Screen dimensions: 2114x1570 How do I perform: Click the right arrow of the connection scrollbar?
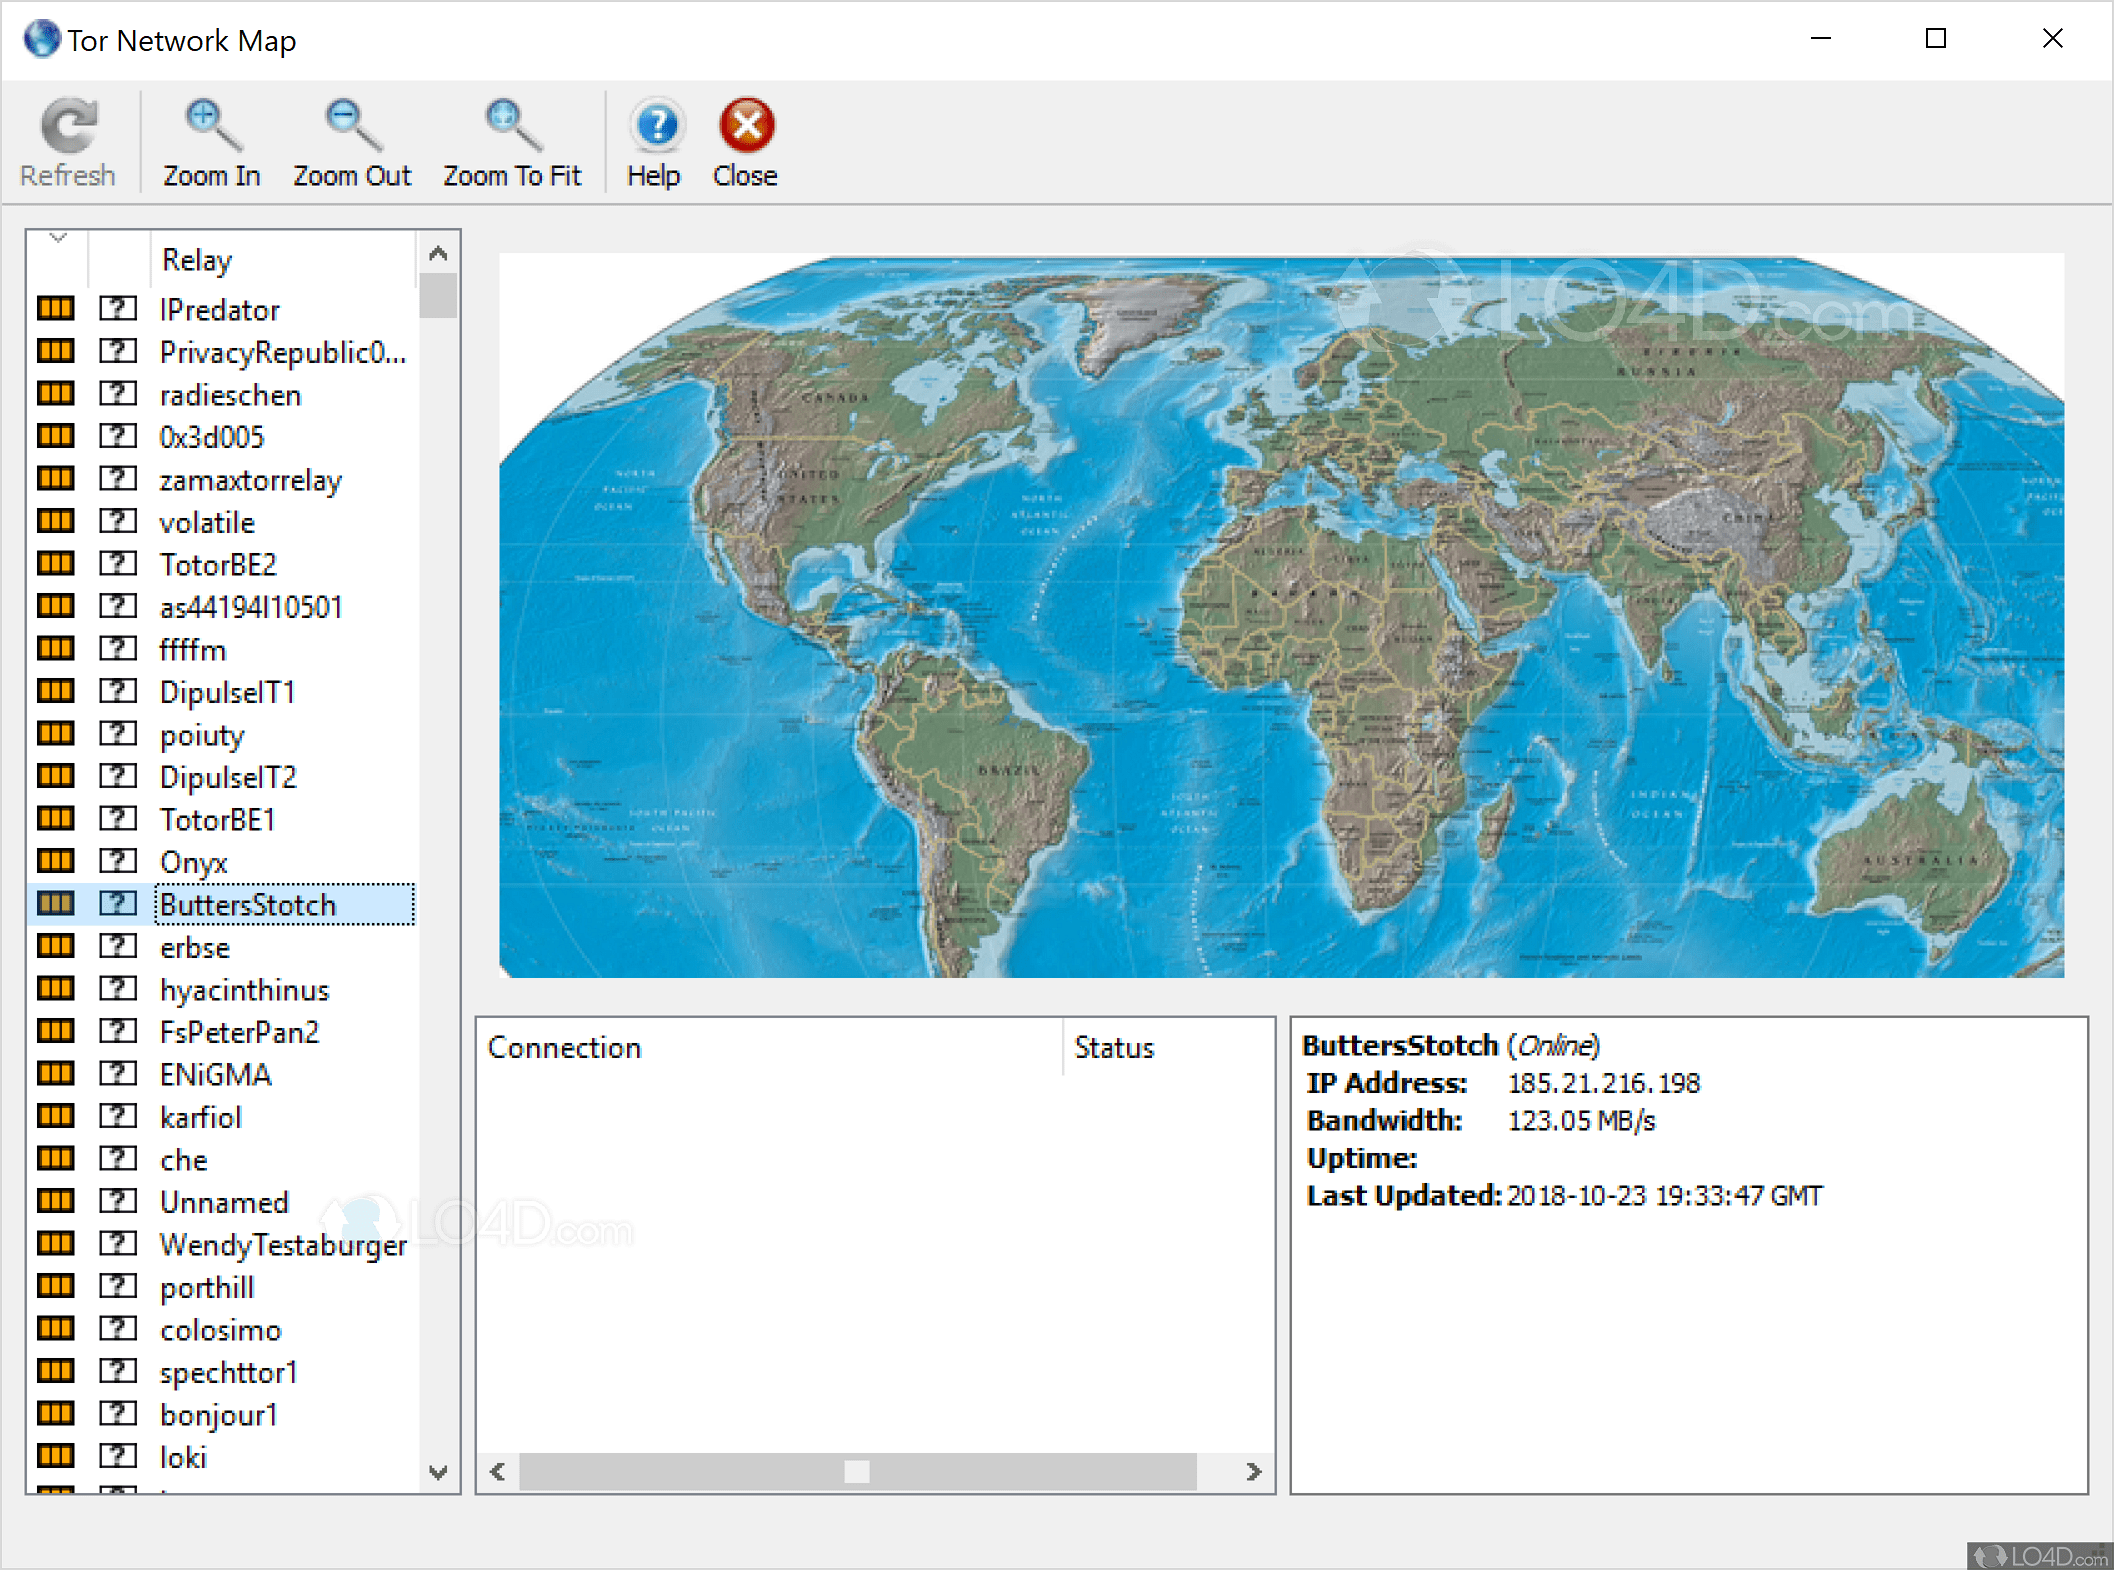tap(1253, 1471)
